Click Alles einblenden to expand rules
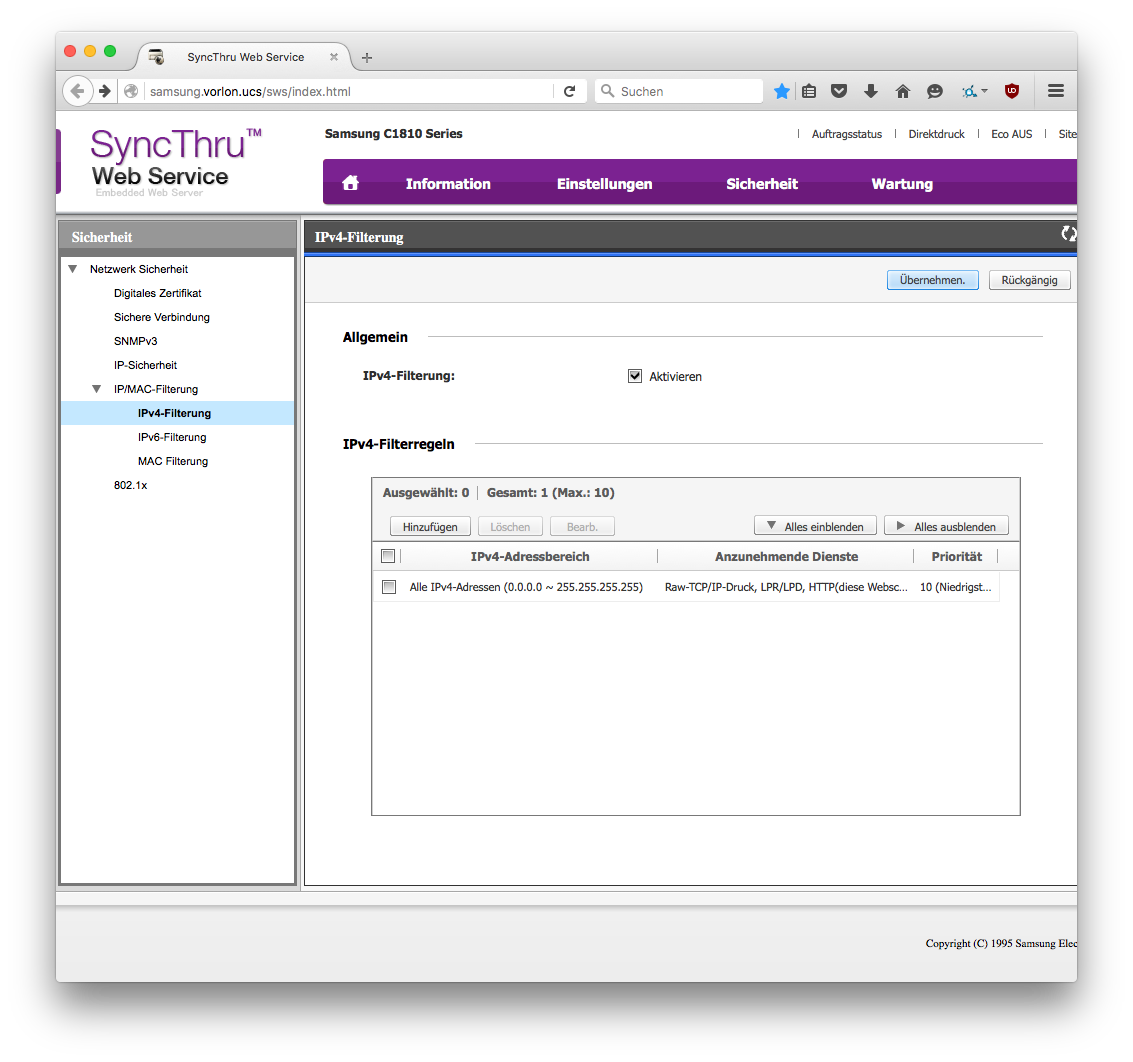Image resolution: width=1133 pixels, height=1062 pixels. 815,526
